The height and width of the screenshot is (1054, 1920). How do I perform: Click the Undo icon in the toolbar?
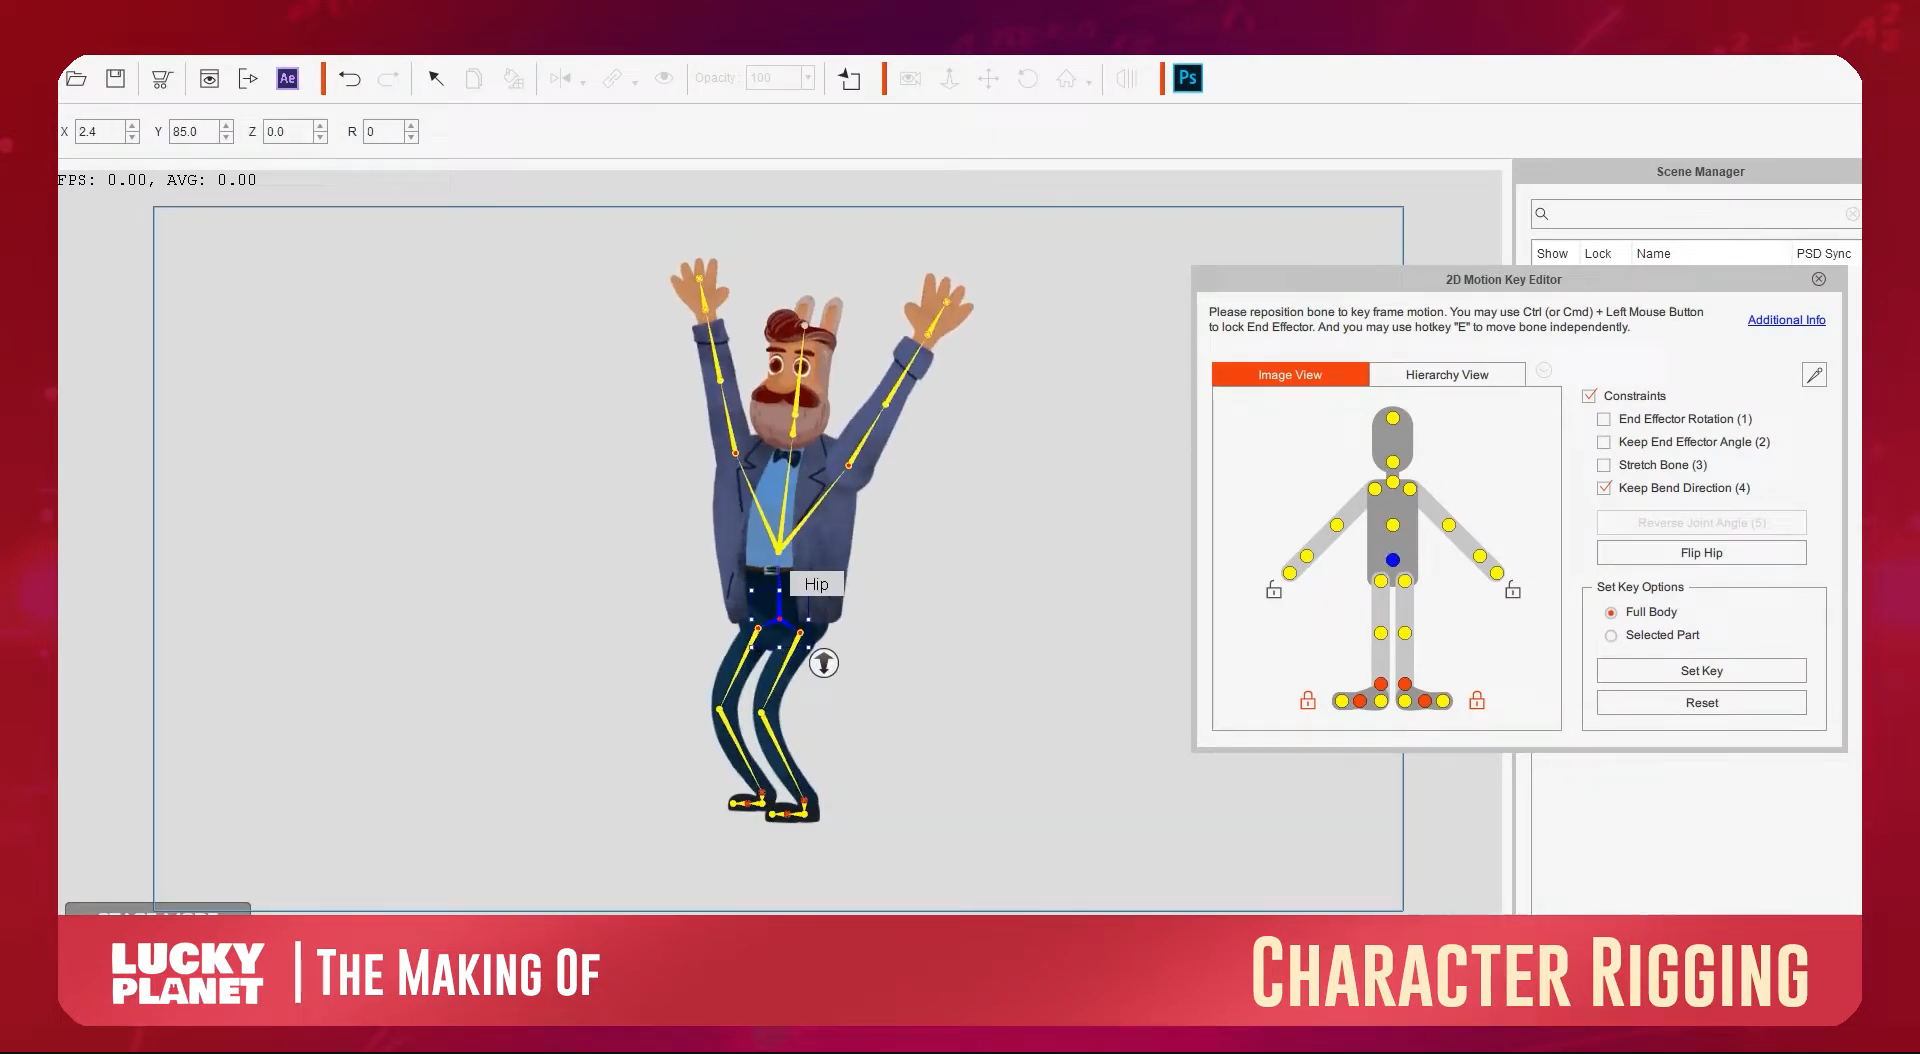click(x=349, y=78)
